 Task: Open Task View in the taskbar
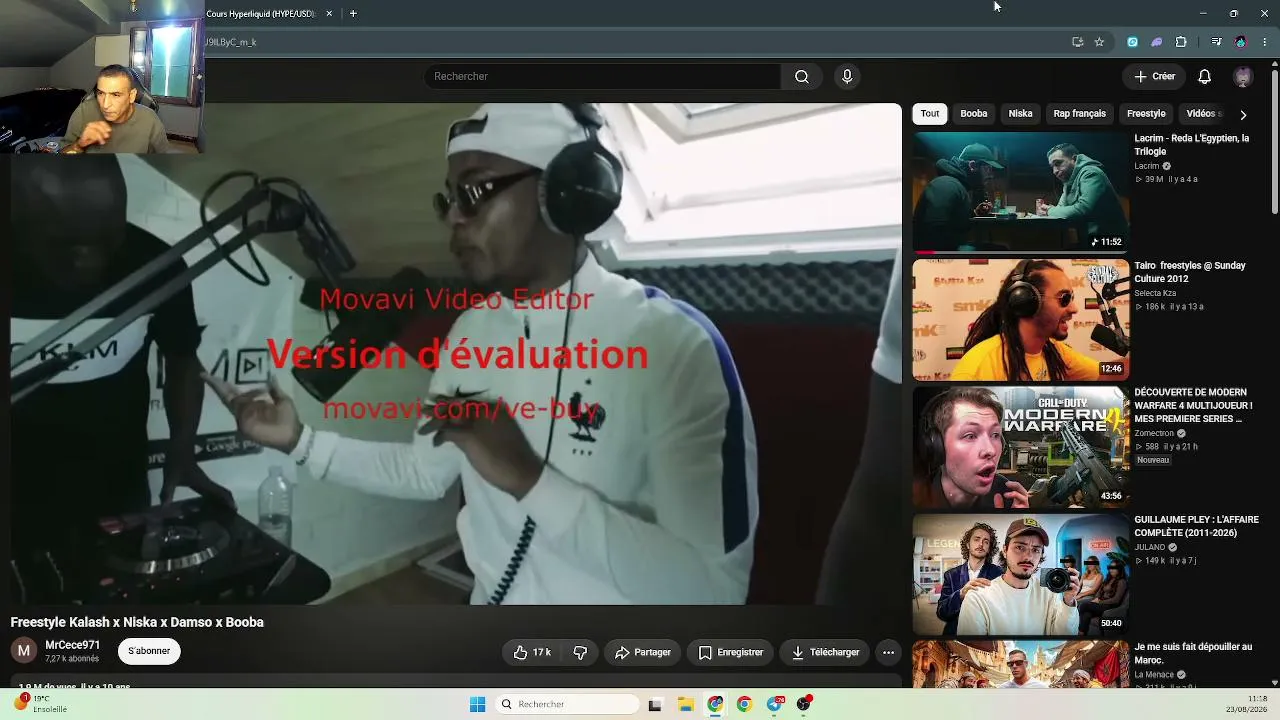pos(655,704)
